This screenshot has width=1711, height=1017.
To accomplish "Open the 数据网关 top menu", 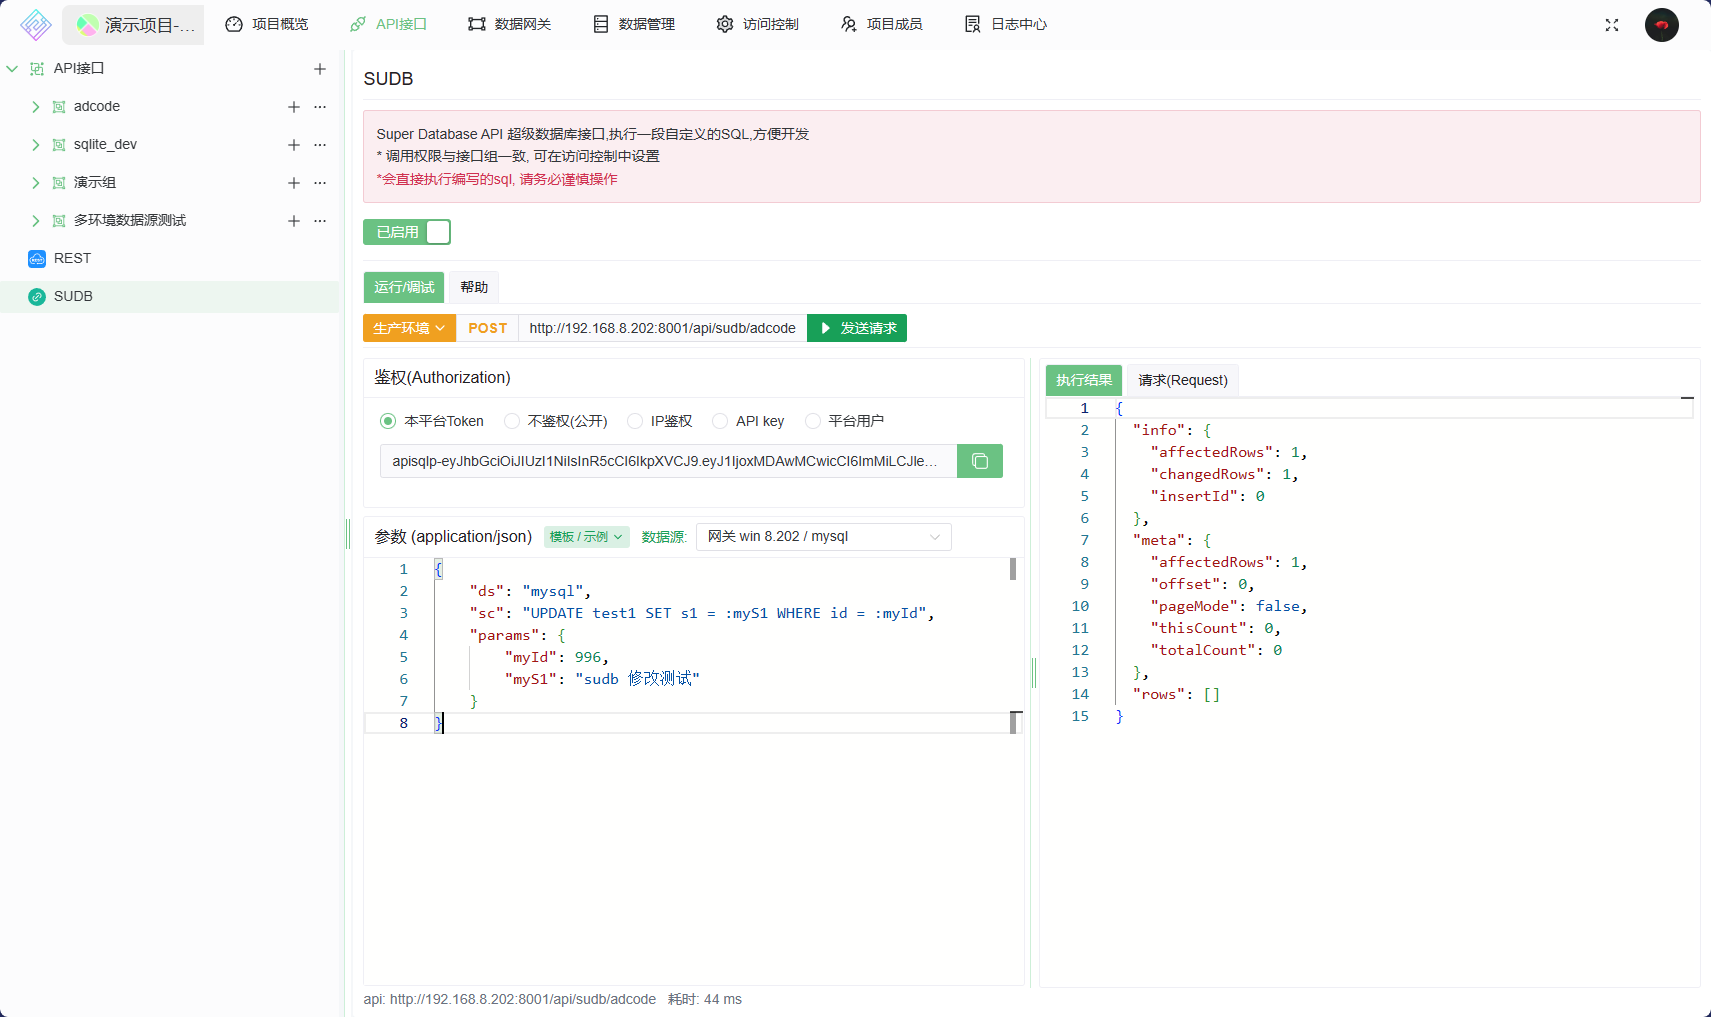I will click(510, 24).
